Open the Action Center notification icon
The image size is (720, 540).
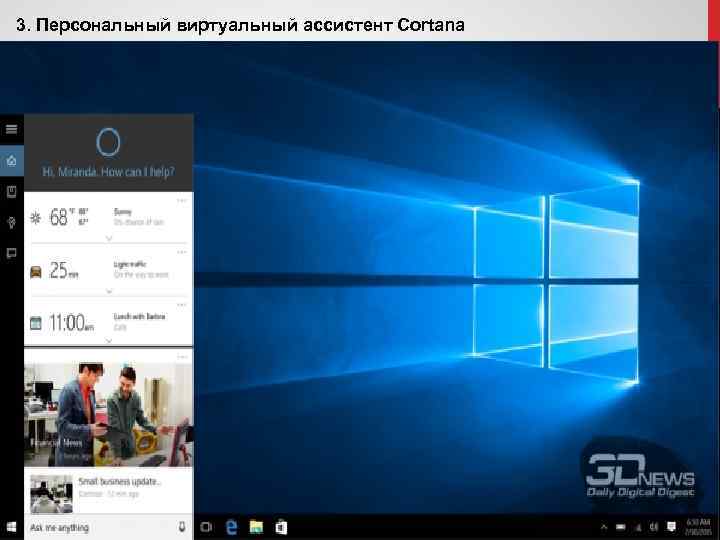coord(671,527)
